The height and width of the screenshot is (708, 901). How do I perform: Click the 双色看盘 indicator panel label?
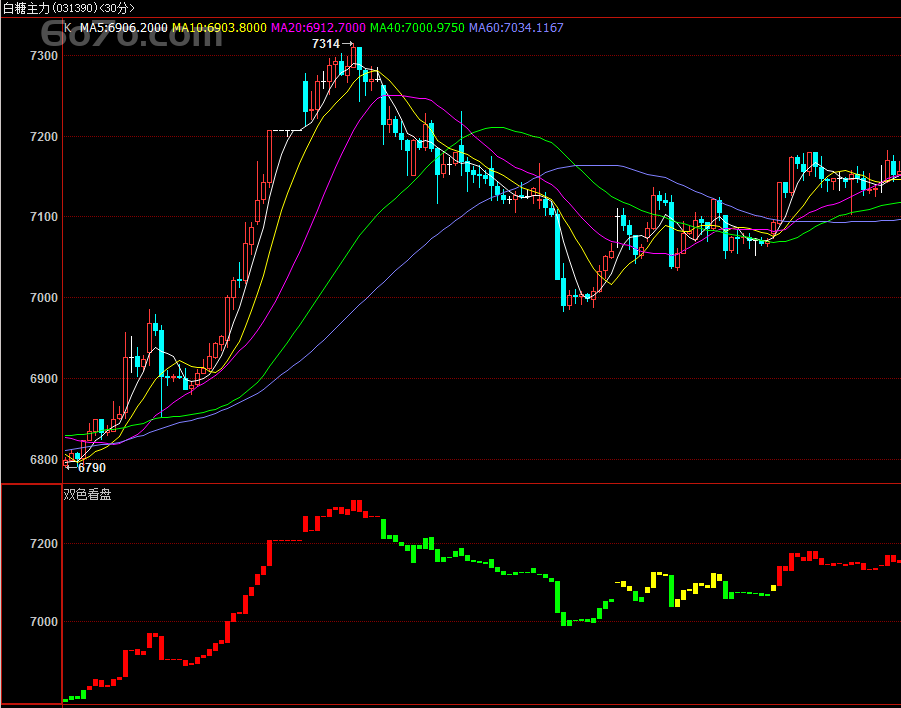87,495
